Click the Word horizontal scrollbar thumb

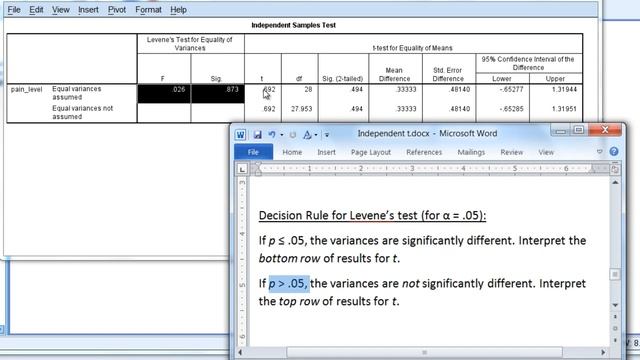pos(424,352)
